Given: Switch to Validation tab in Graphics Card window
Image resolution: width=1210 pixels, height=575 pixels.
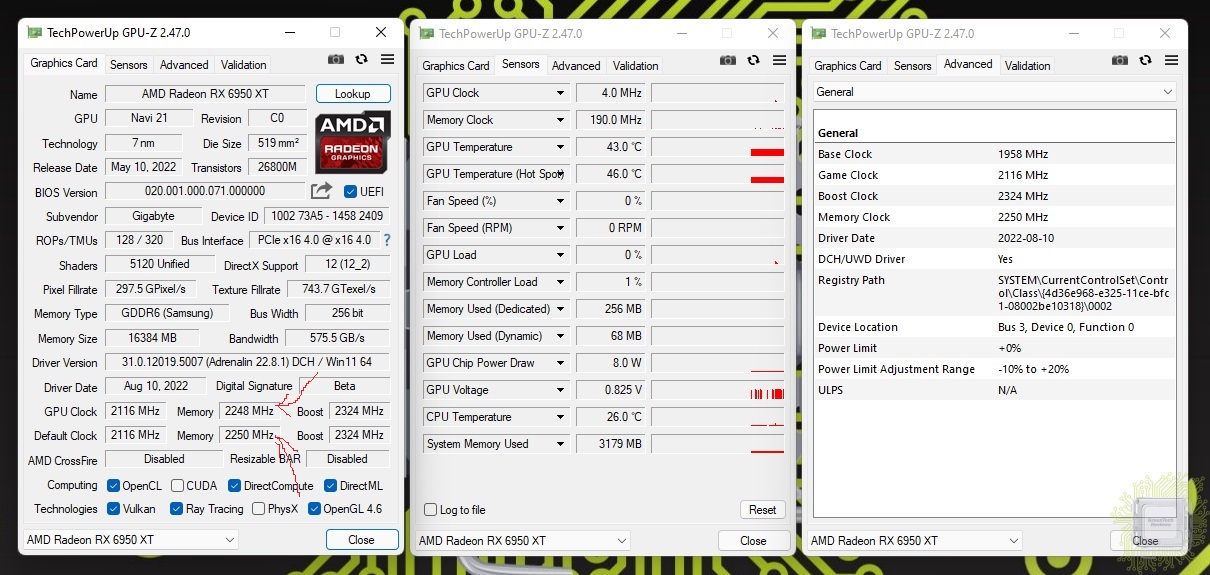Looking at the screenshot, I should click(244, 65).
